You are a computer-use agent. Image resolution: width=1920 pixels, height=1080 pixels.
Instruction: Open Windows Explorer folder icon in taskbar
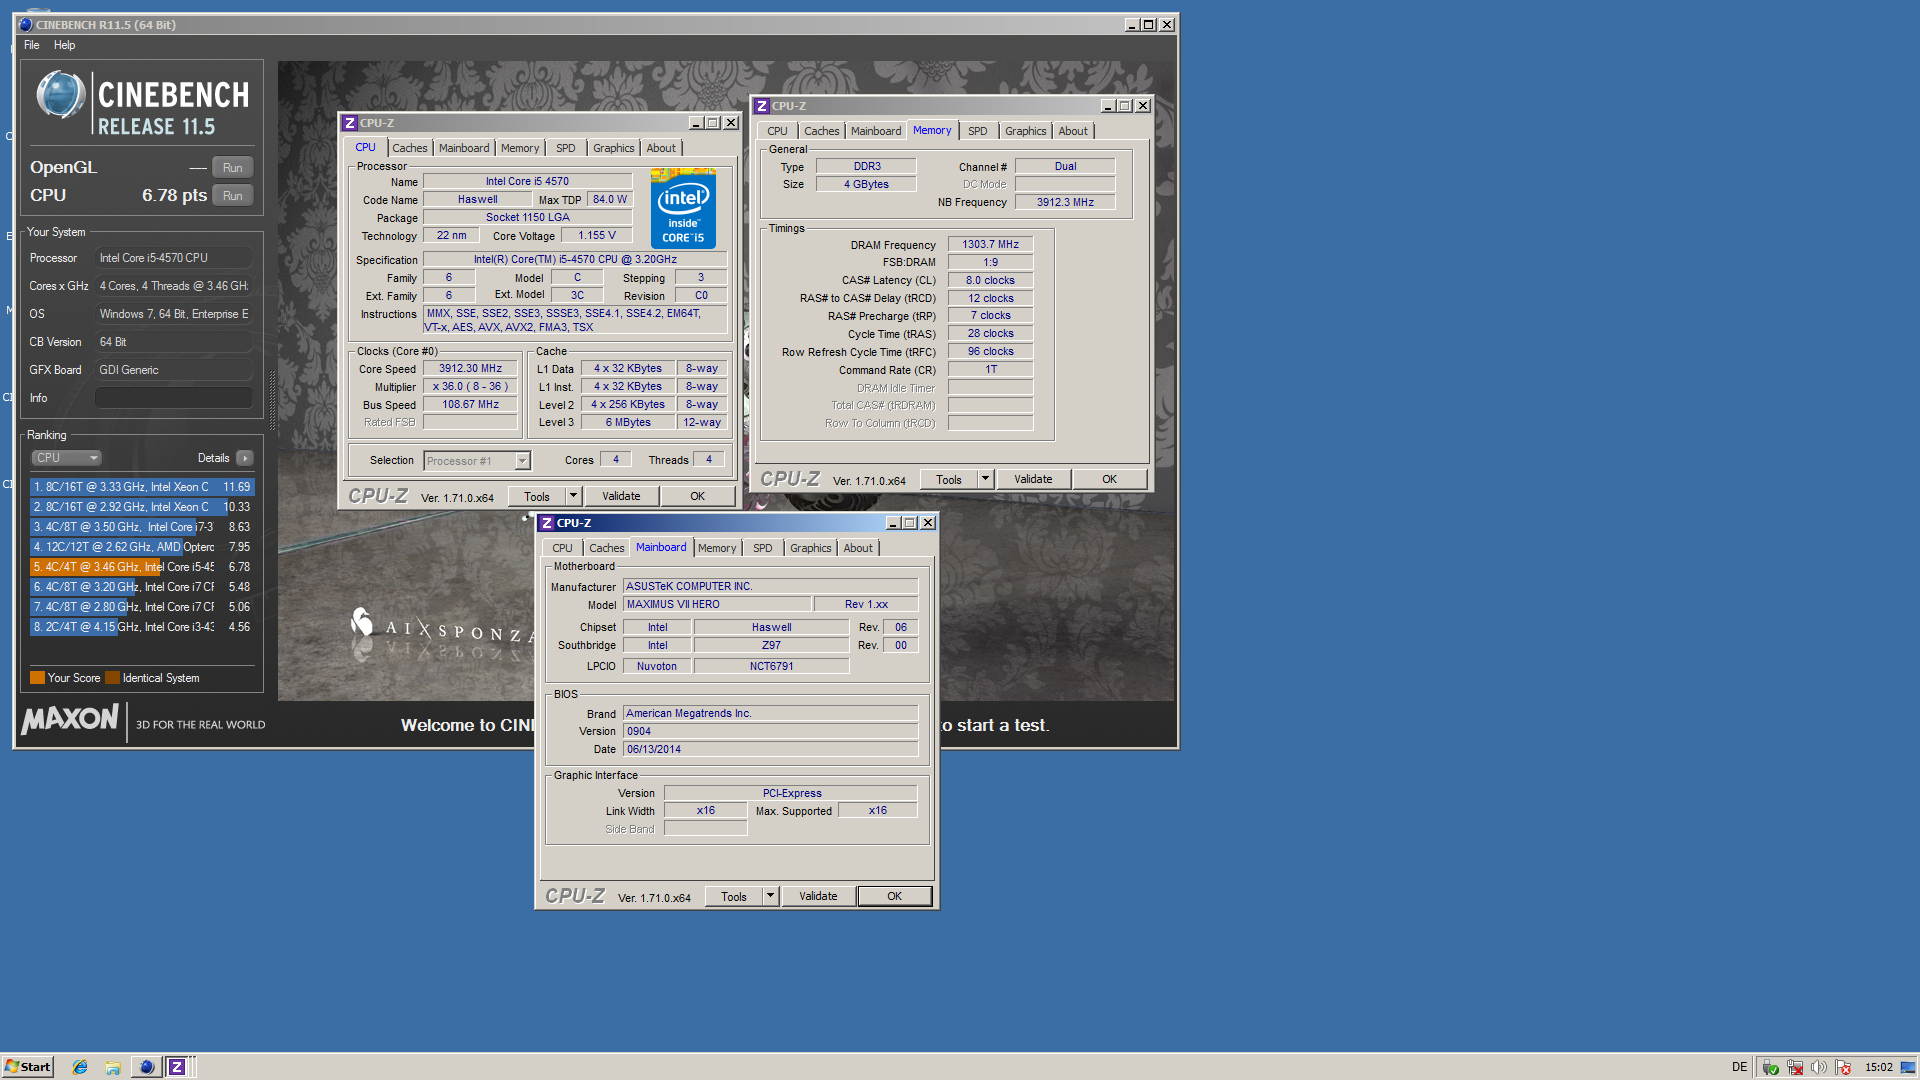click(x=113, y=1067)
